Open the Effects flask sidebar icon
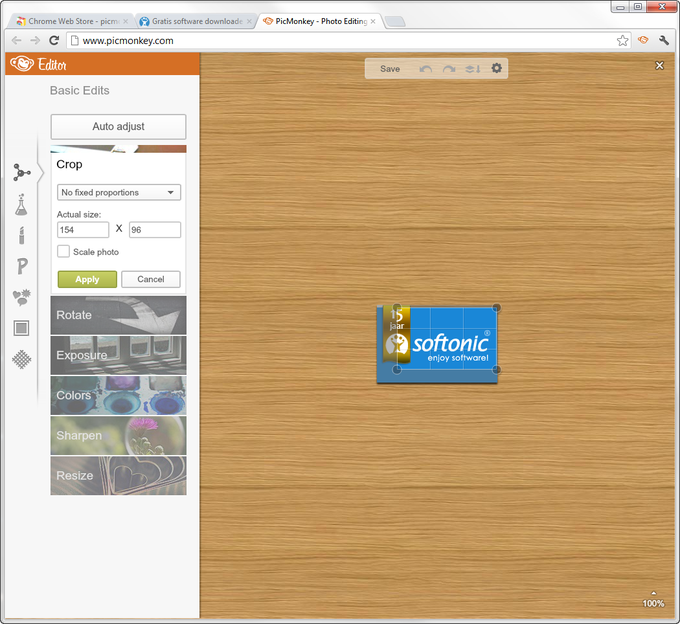The width and height of the screenshot is (680, 624). pyautogui.click(x=21, y=205)
